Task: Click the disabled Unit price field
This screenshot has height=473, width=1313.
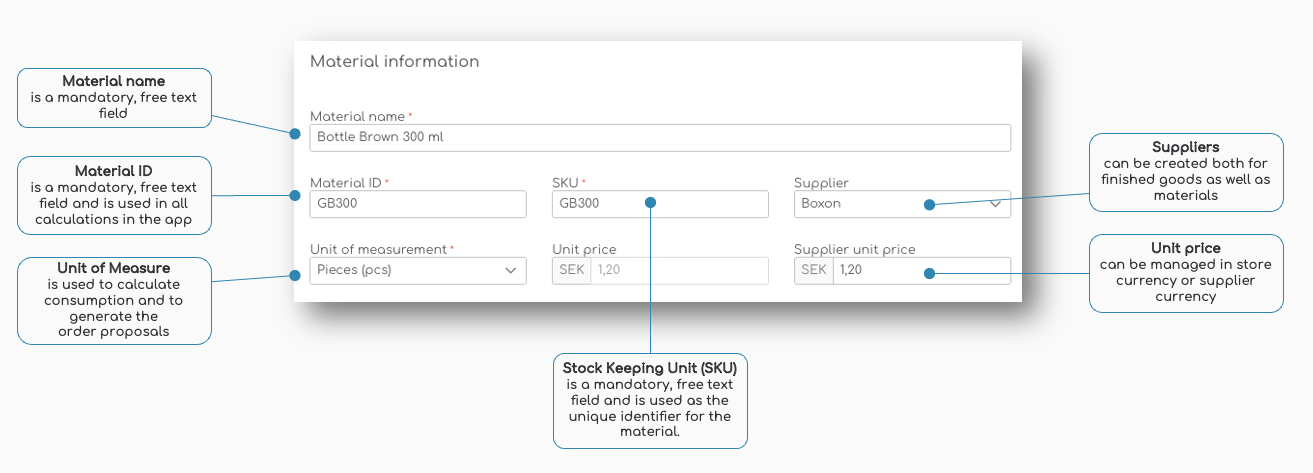Action: coord(678,271)
